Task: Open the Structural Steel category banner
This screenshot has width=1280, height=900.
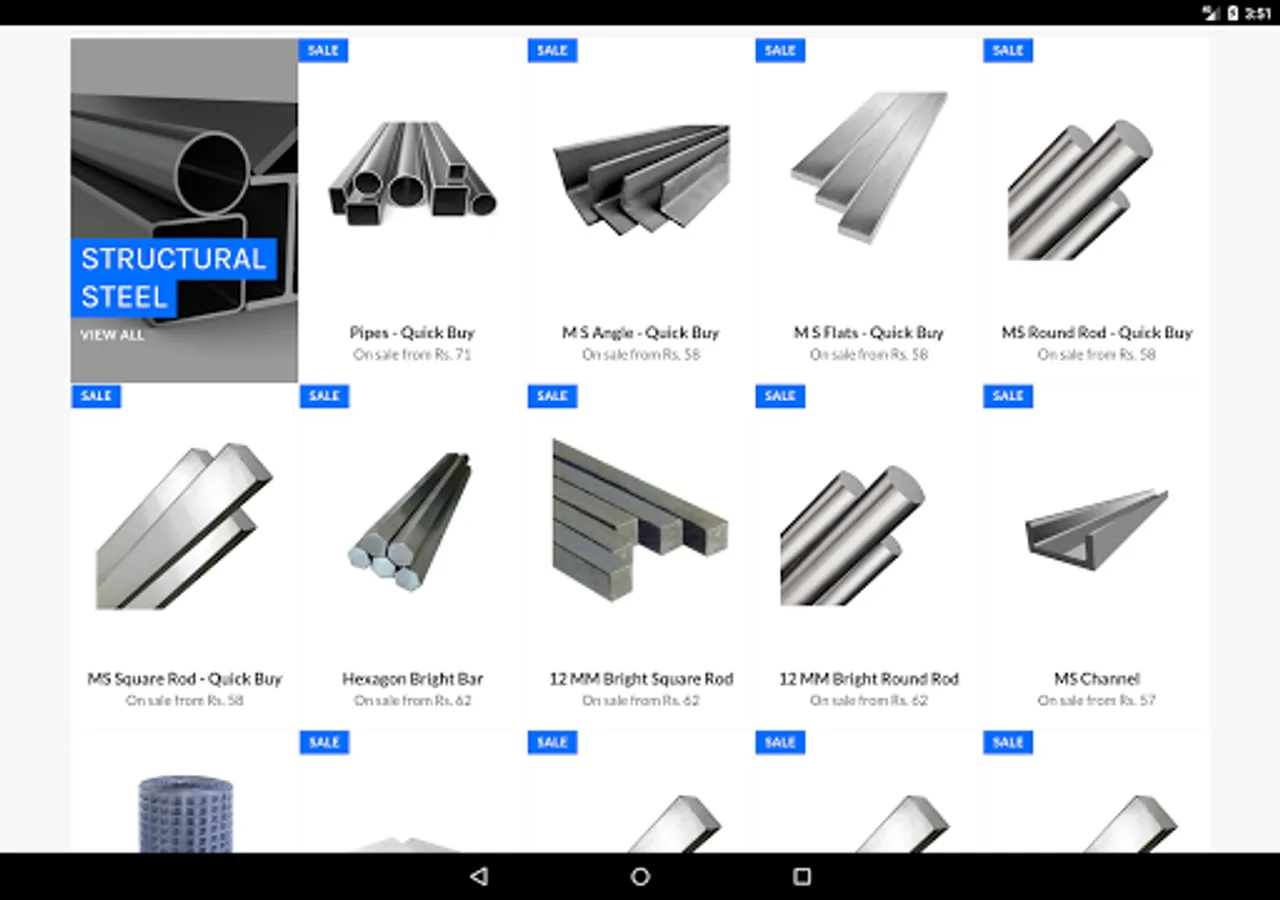Action: pos(184,211)
